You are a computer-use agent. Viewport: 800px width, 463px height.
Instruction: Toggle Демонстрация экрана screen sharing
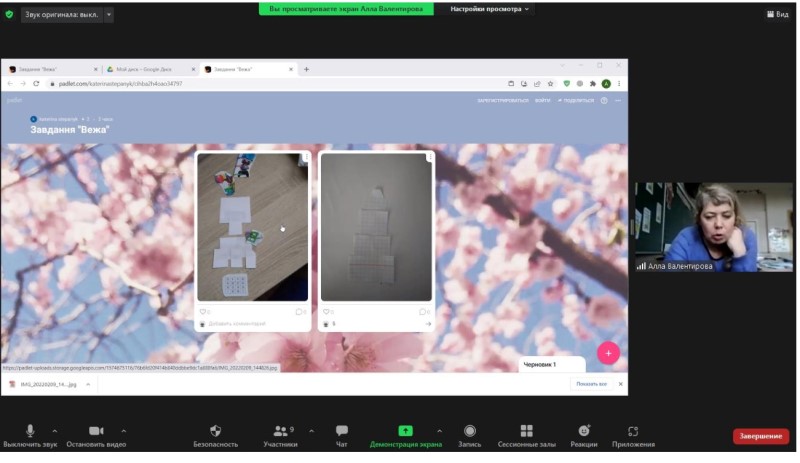[x=405, y=431]
